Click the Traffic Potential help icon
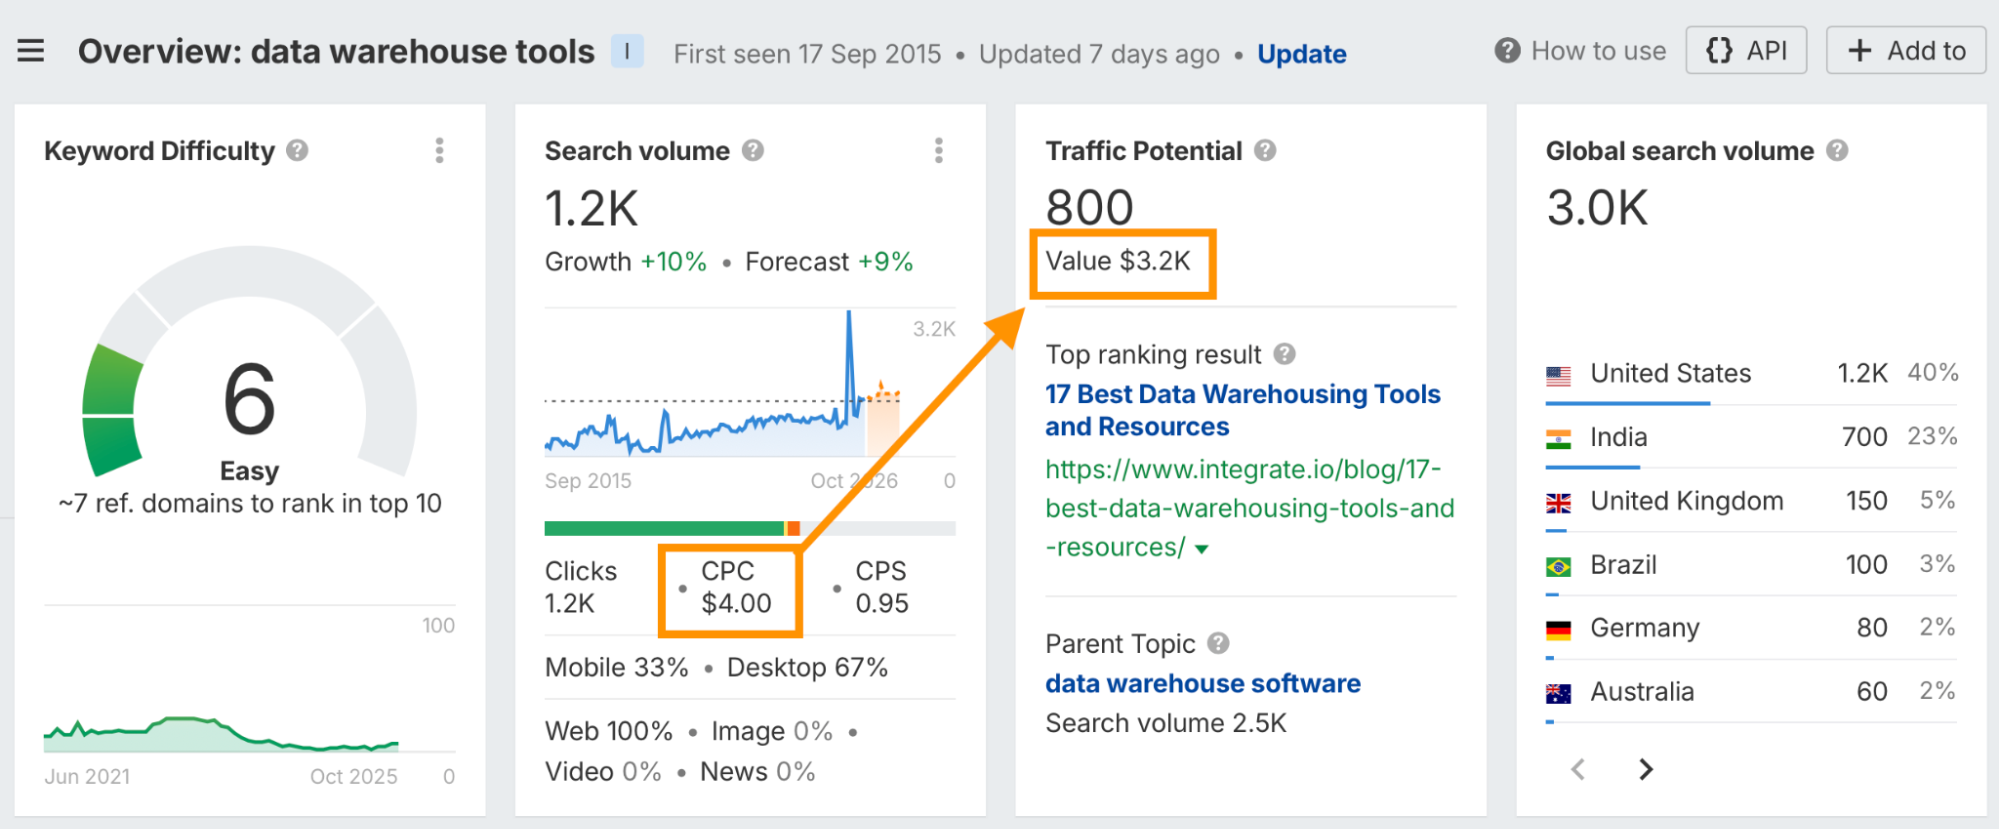The height and width of the screenshot is (829, 1999). click(x=1265, y=151)
